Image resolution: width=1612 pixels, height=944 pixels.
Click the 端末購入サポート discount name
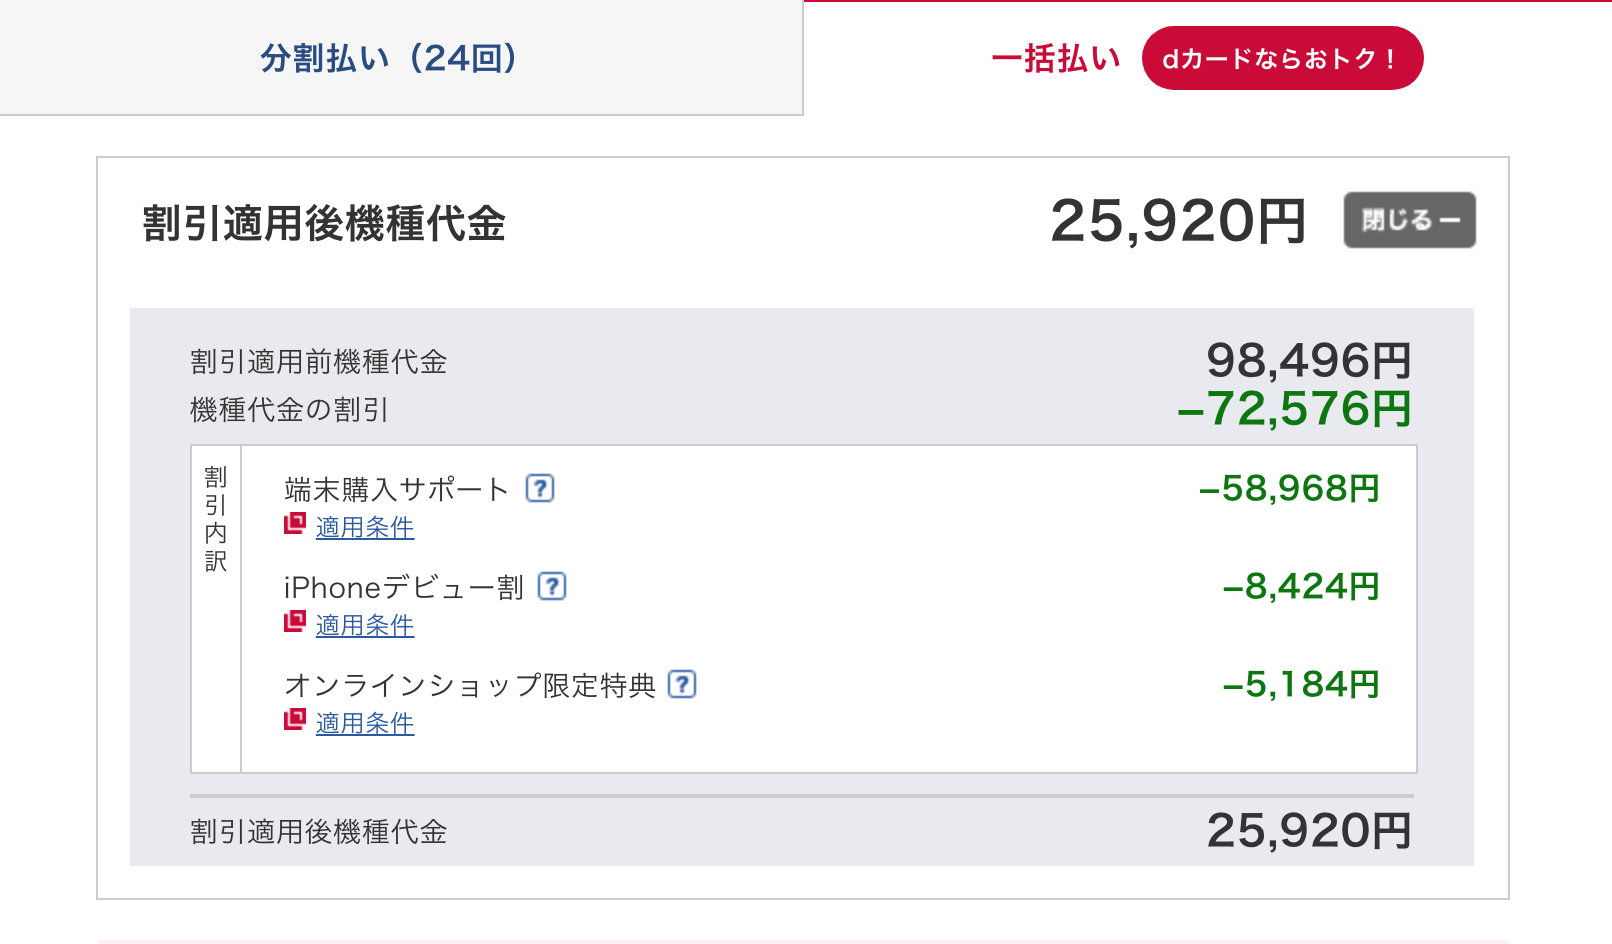[x=397, y=489]
